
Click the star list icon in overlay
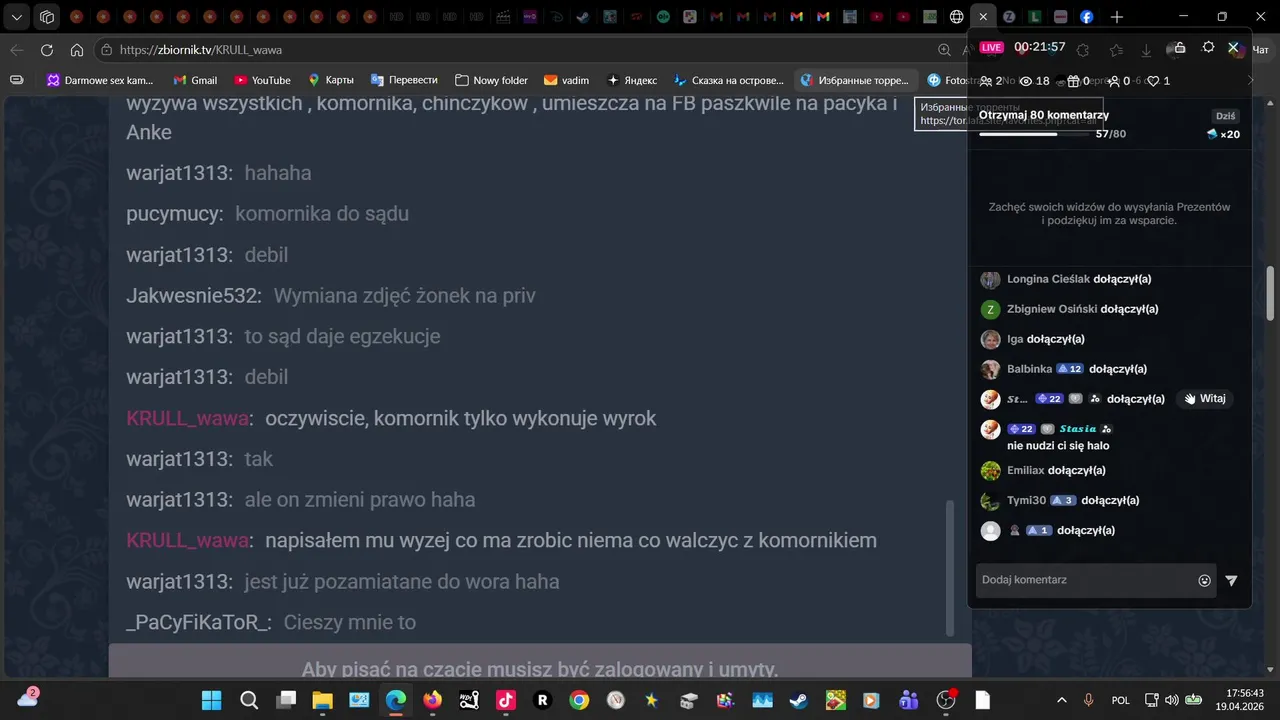pos(1116,49)
